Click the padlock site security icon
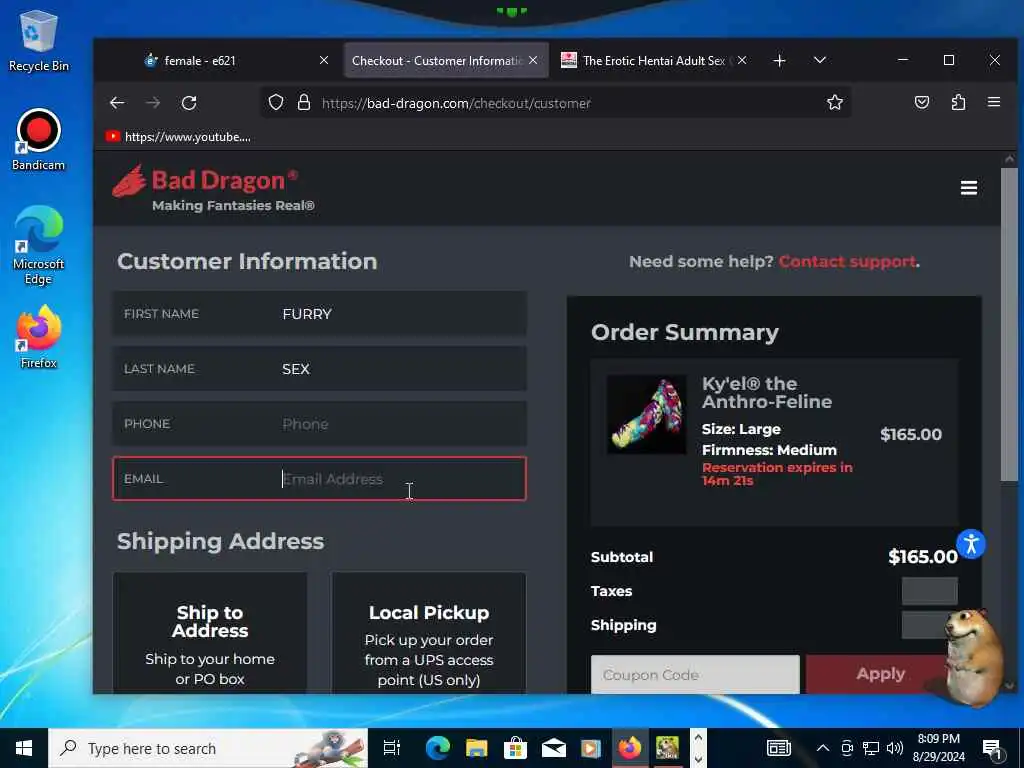 click(304, 103)
